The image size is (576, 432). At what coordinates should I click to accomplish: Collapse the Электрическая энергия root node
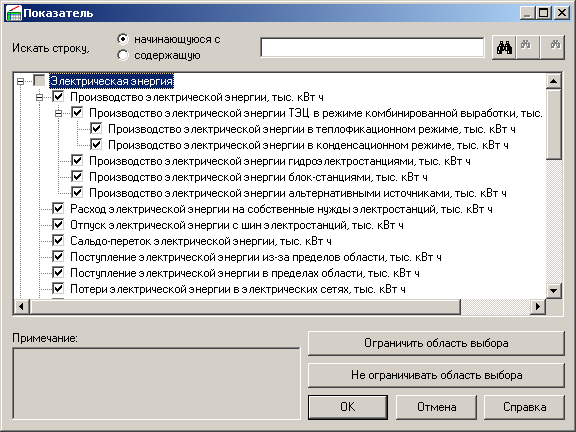(x=21, y=81)
